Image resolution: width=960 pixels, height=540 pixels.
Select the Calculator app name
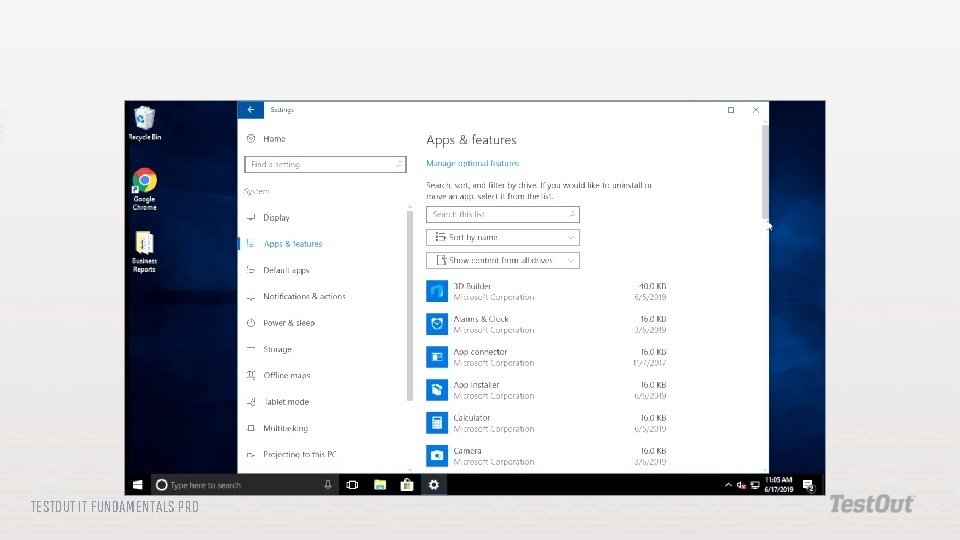click(x=471, y=418)
